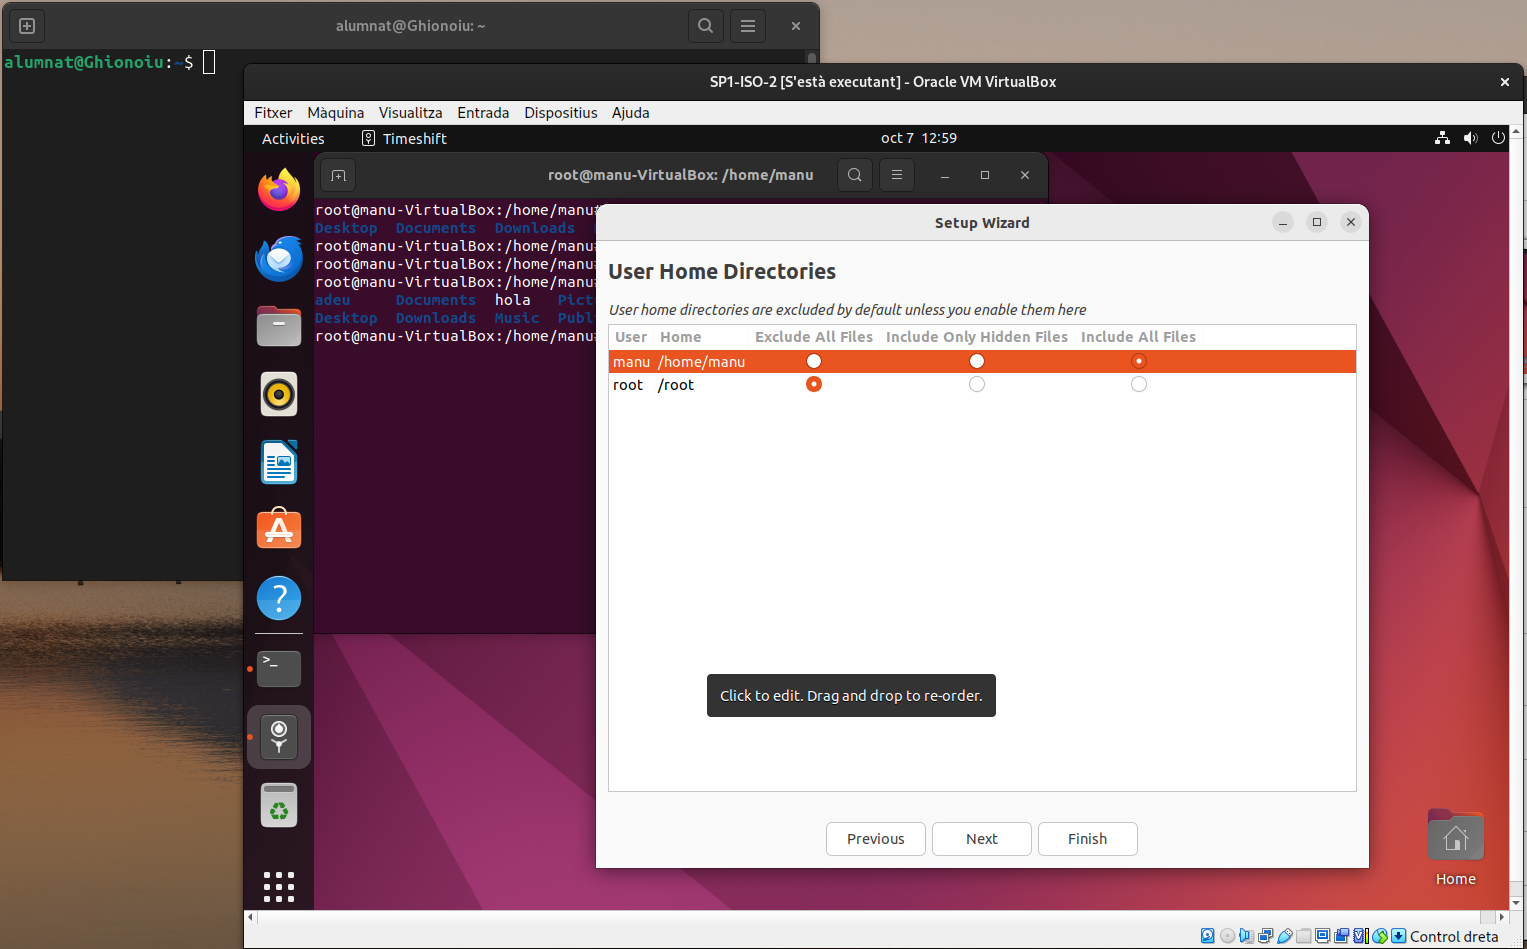Open the Dispositius menu in VirtualBox
Image resolution: width=1527 pixels, height=949 pixels.
pyautogui.click(x=560, y=113)
